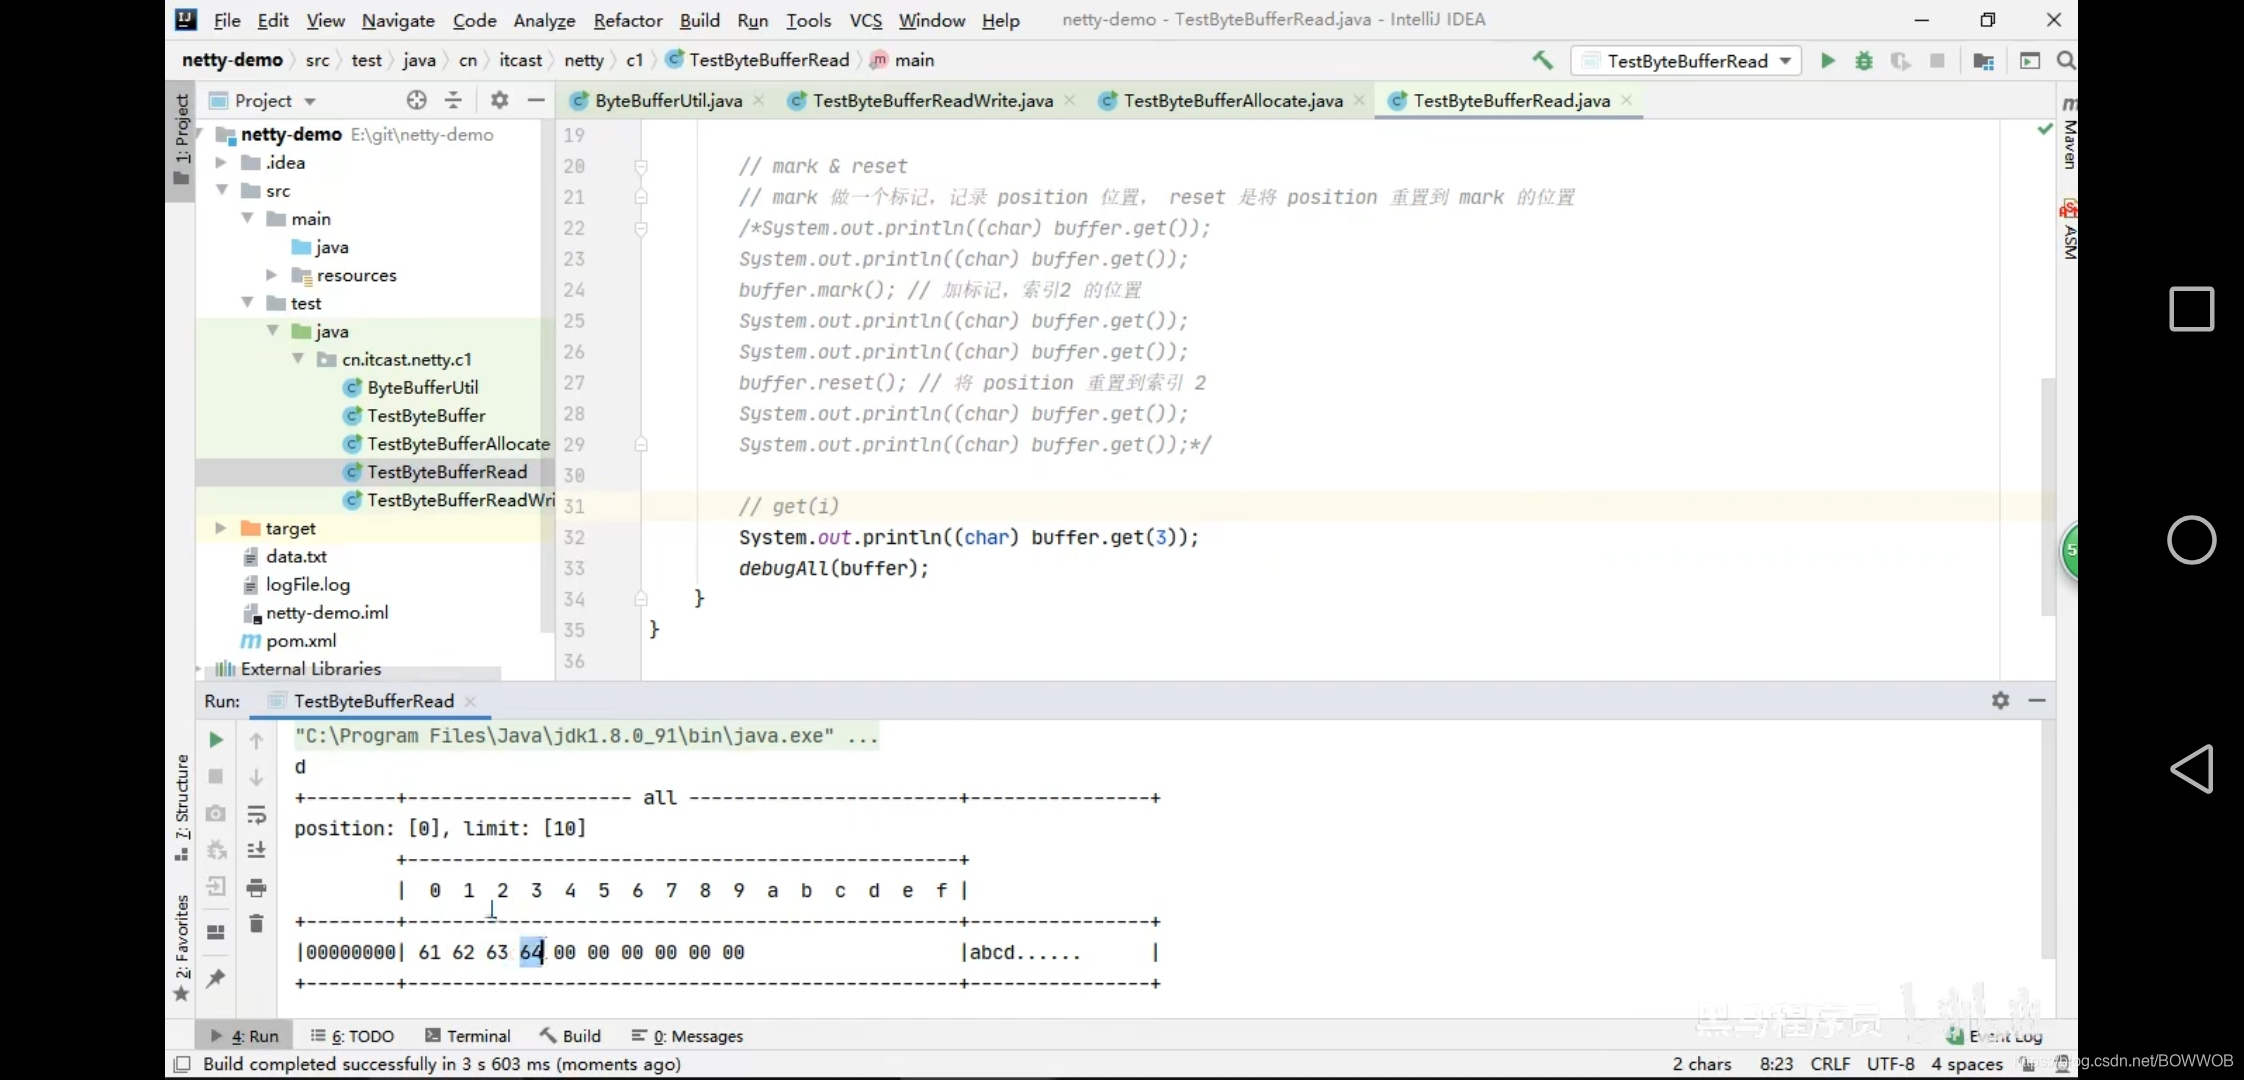Expand the target folder in project tree
Image resolution: width=2244 pixels, height=1080 pixels.
pos(221,528)
